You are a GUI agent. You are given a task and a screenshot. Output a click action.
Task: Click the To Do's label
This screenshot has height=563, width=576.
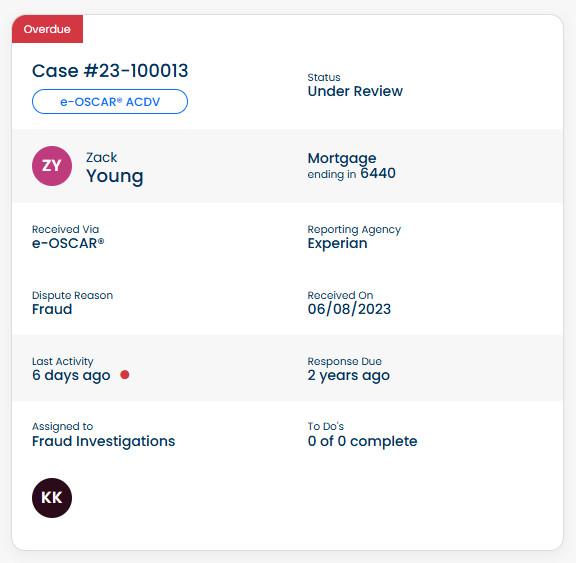[325, 426]
